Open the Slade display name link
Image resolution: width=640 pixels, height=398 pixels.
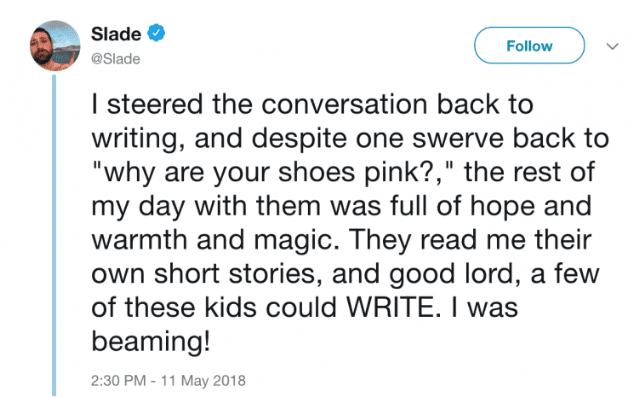coord(116,34)
